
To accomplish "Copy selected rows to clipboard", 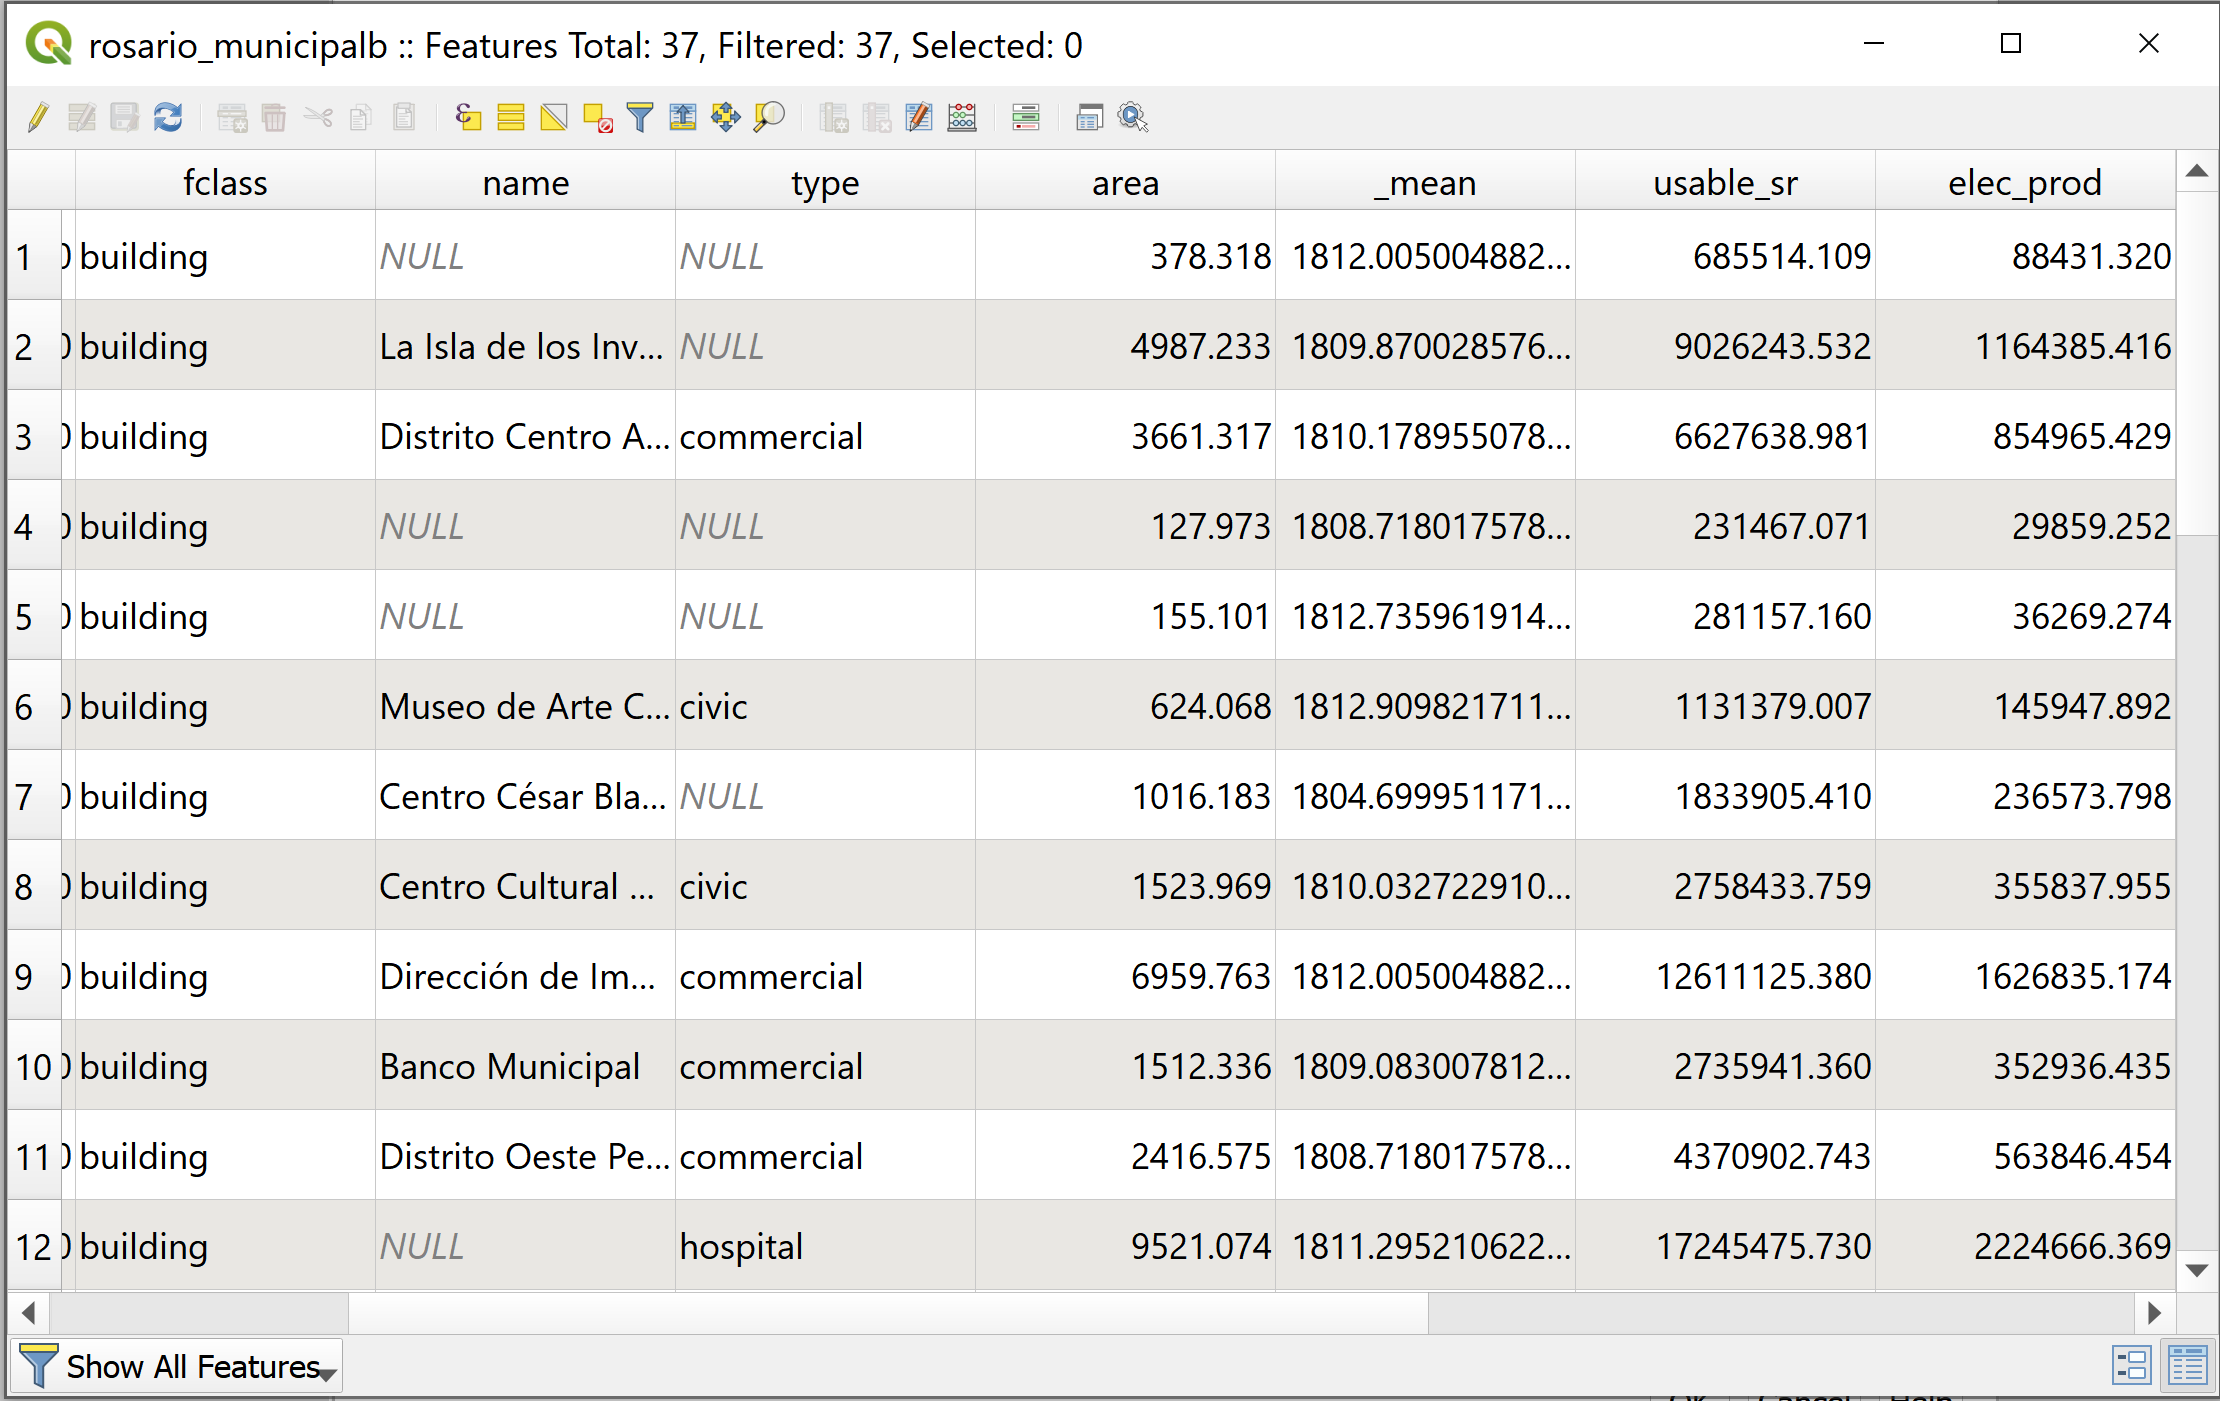I will coord(361,118).
